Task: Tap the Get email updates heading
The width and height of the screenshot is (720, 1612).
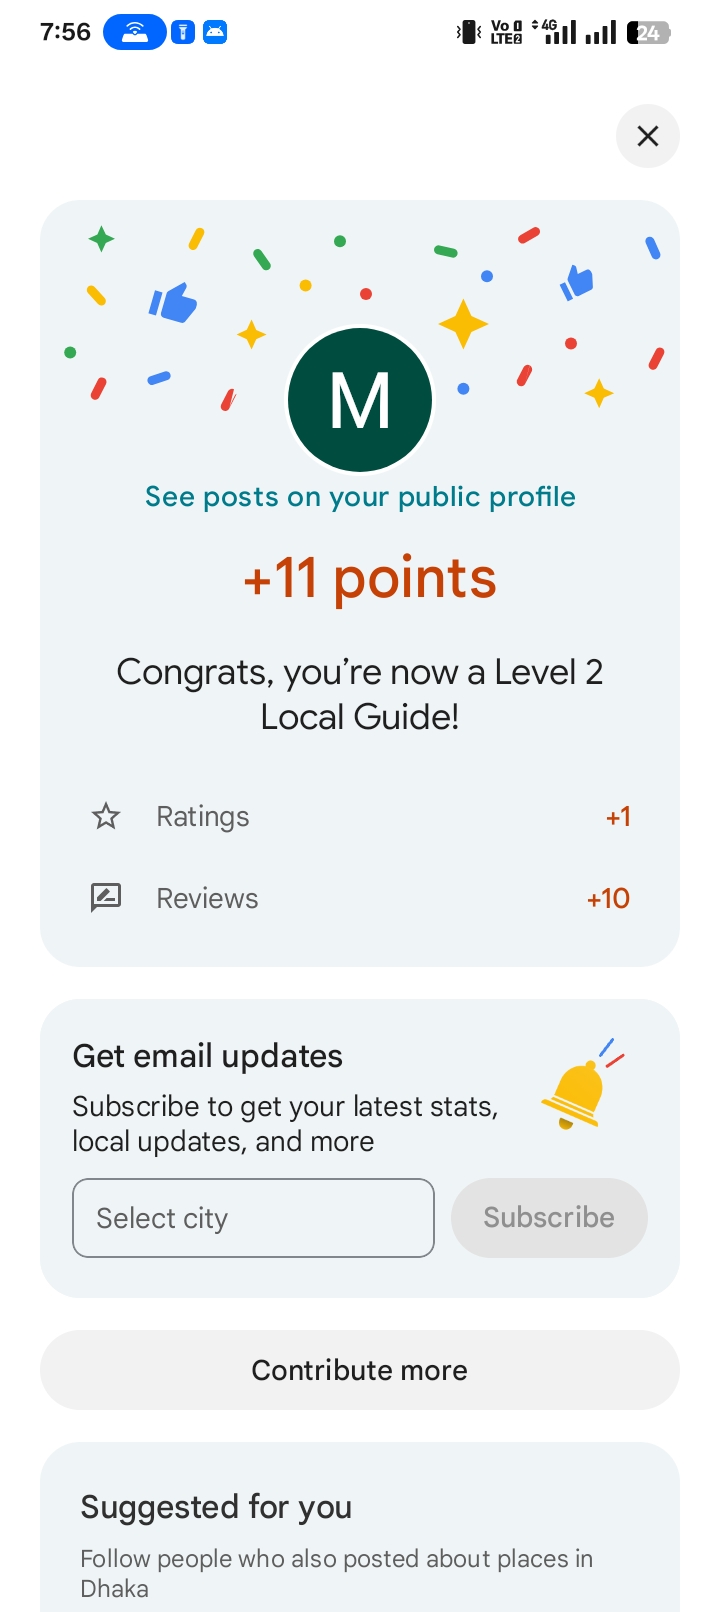Action: pos(208,1056)
